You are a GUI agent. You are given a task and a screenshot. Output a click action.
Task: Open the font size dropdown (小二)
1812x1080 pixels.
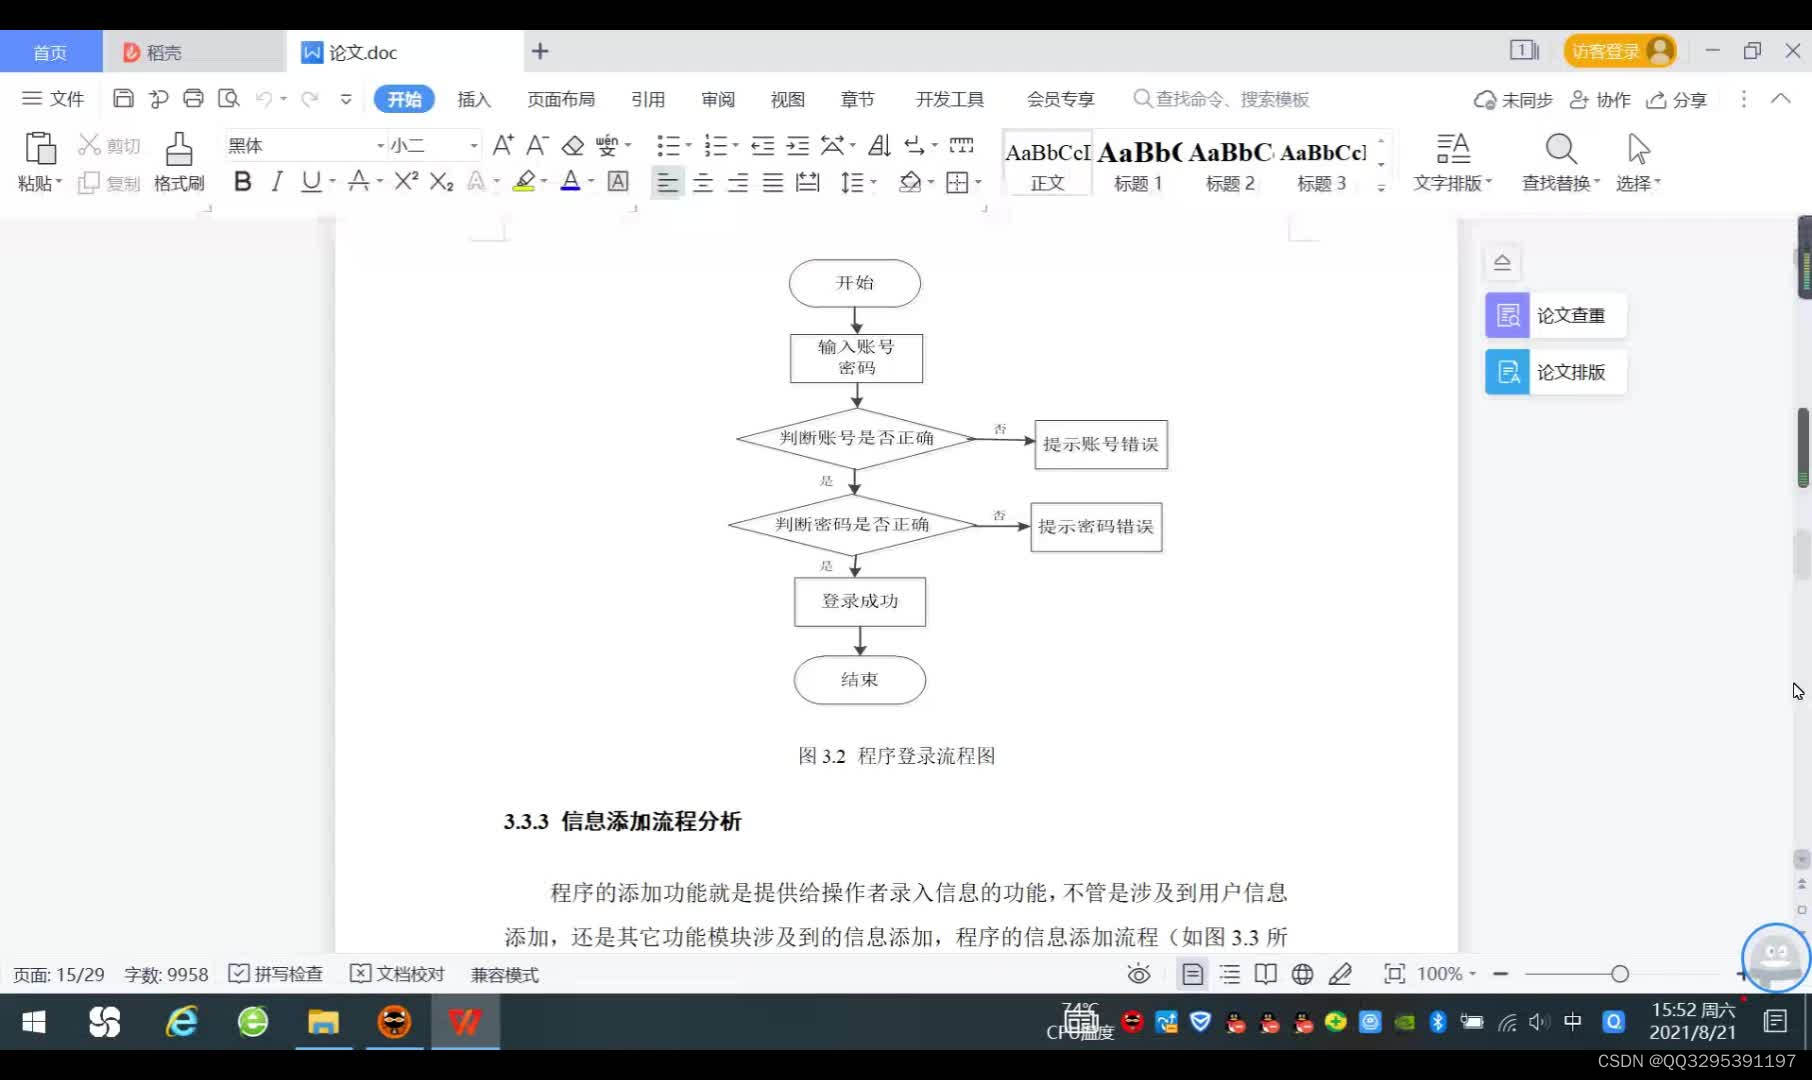click(x=474, y=146)
